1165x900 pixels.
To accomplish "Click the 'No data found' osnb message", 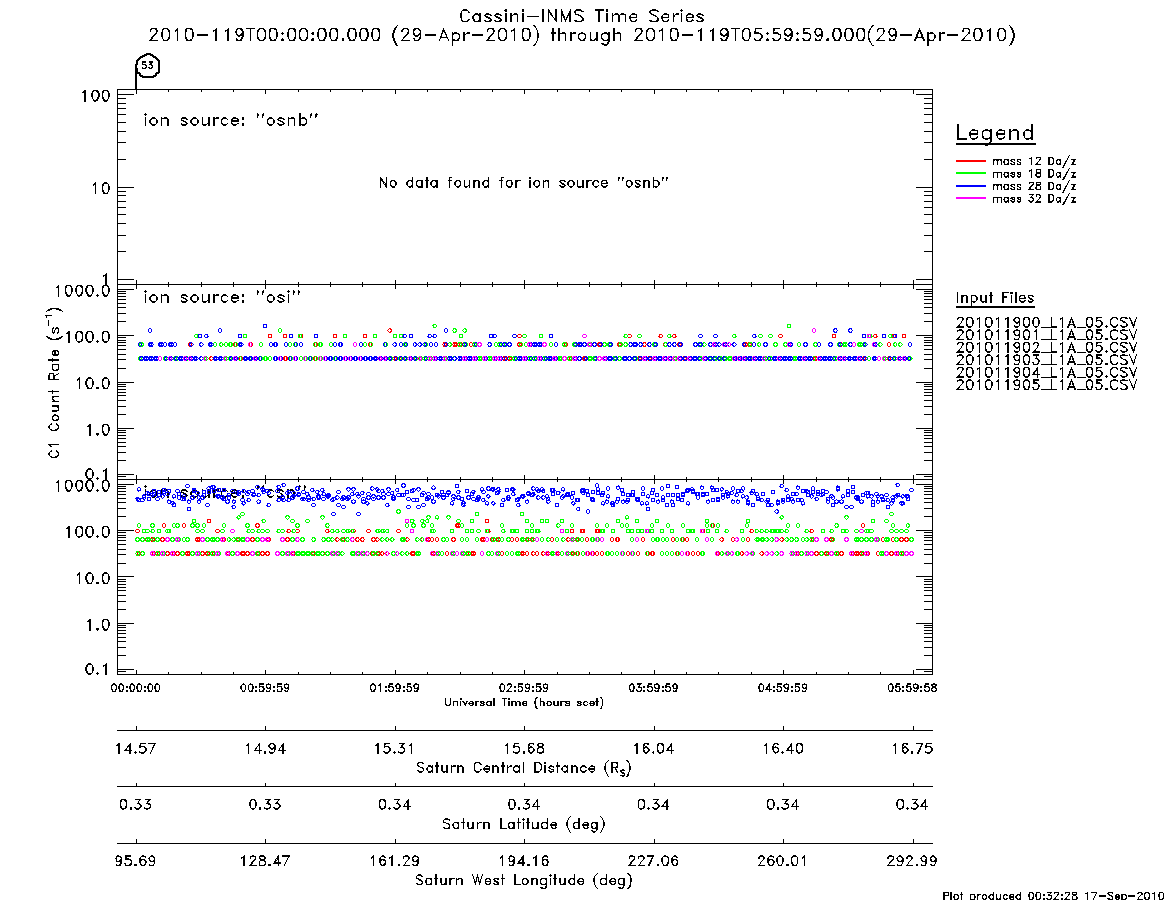I will click(x=524, y=183).
